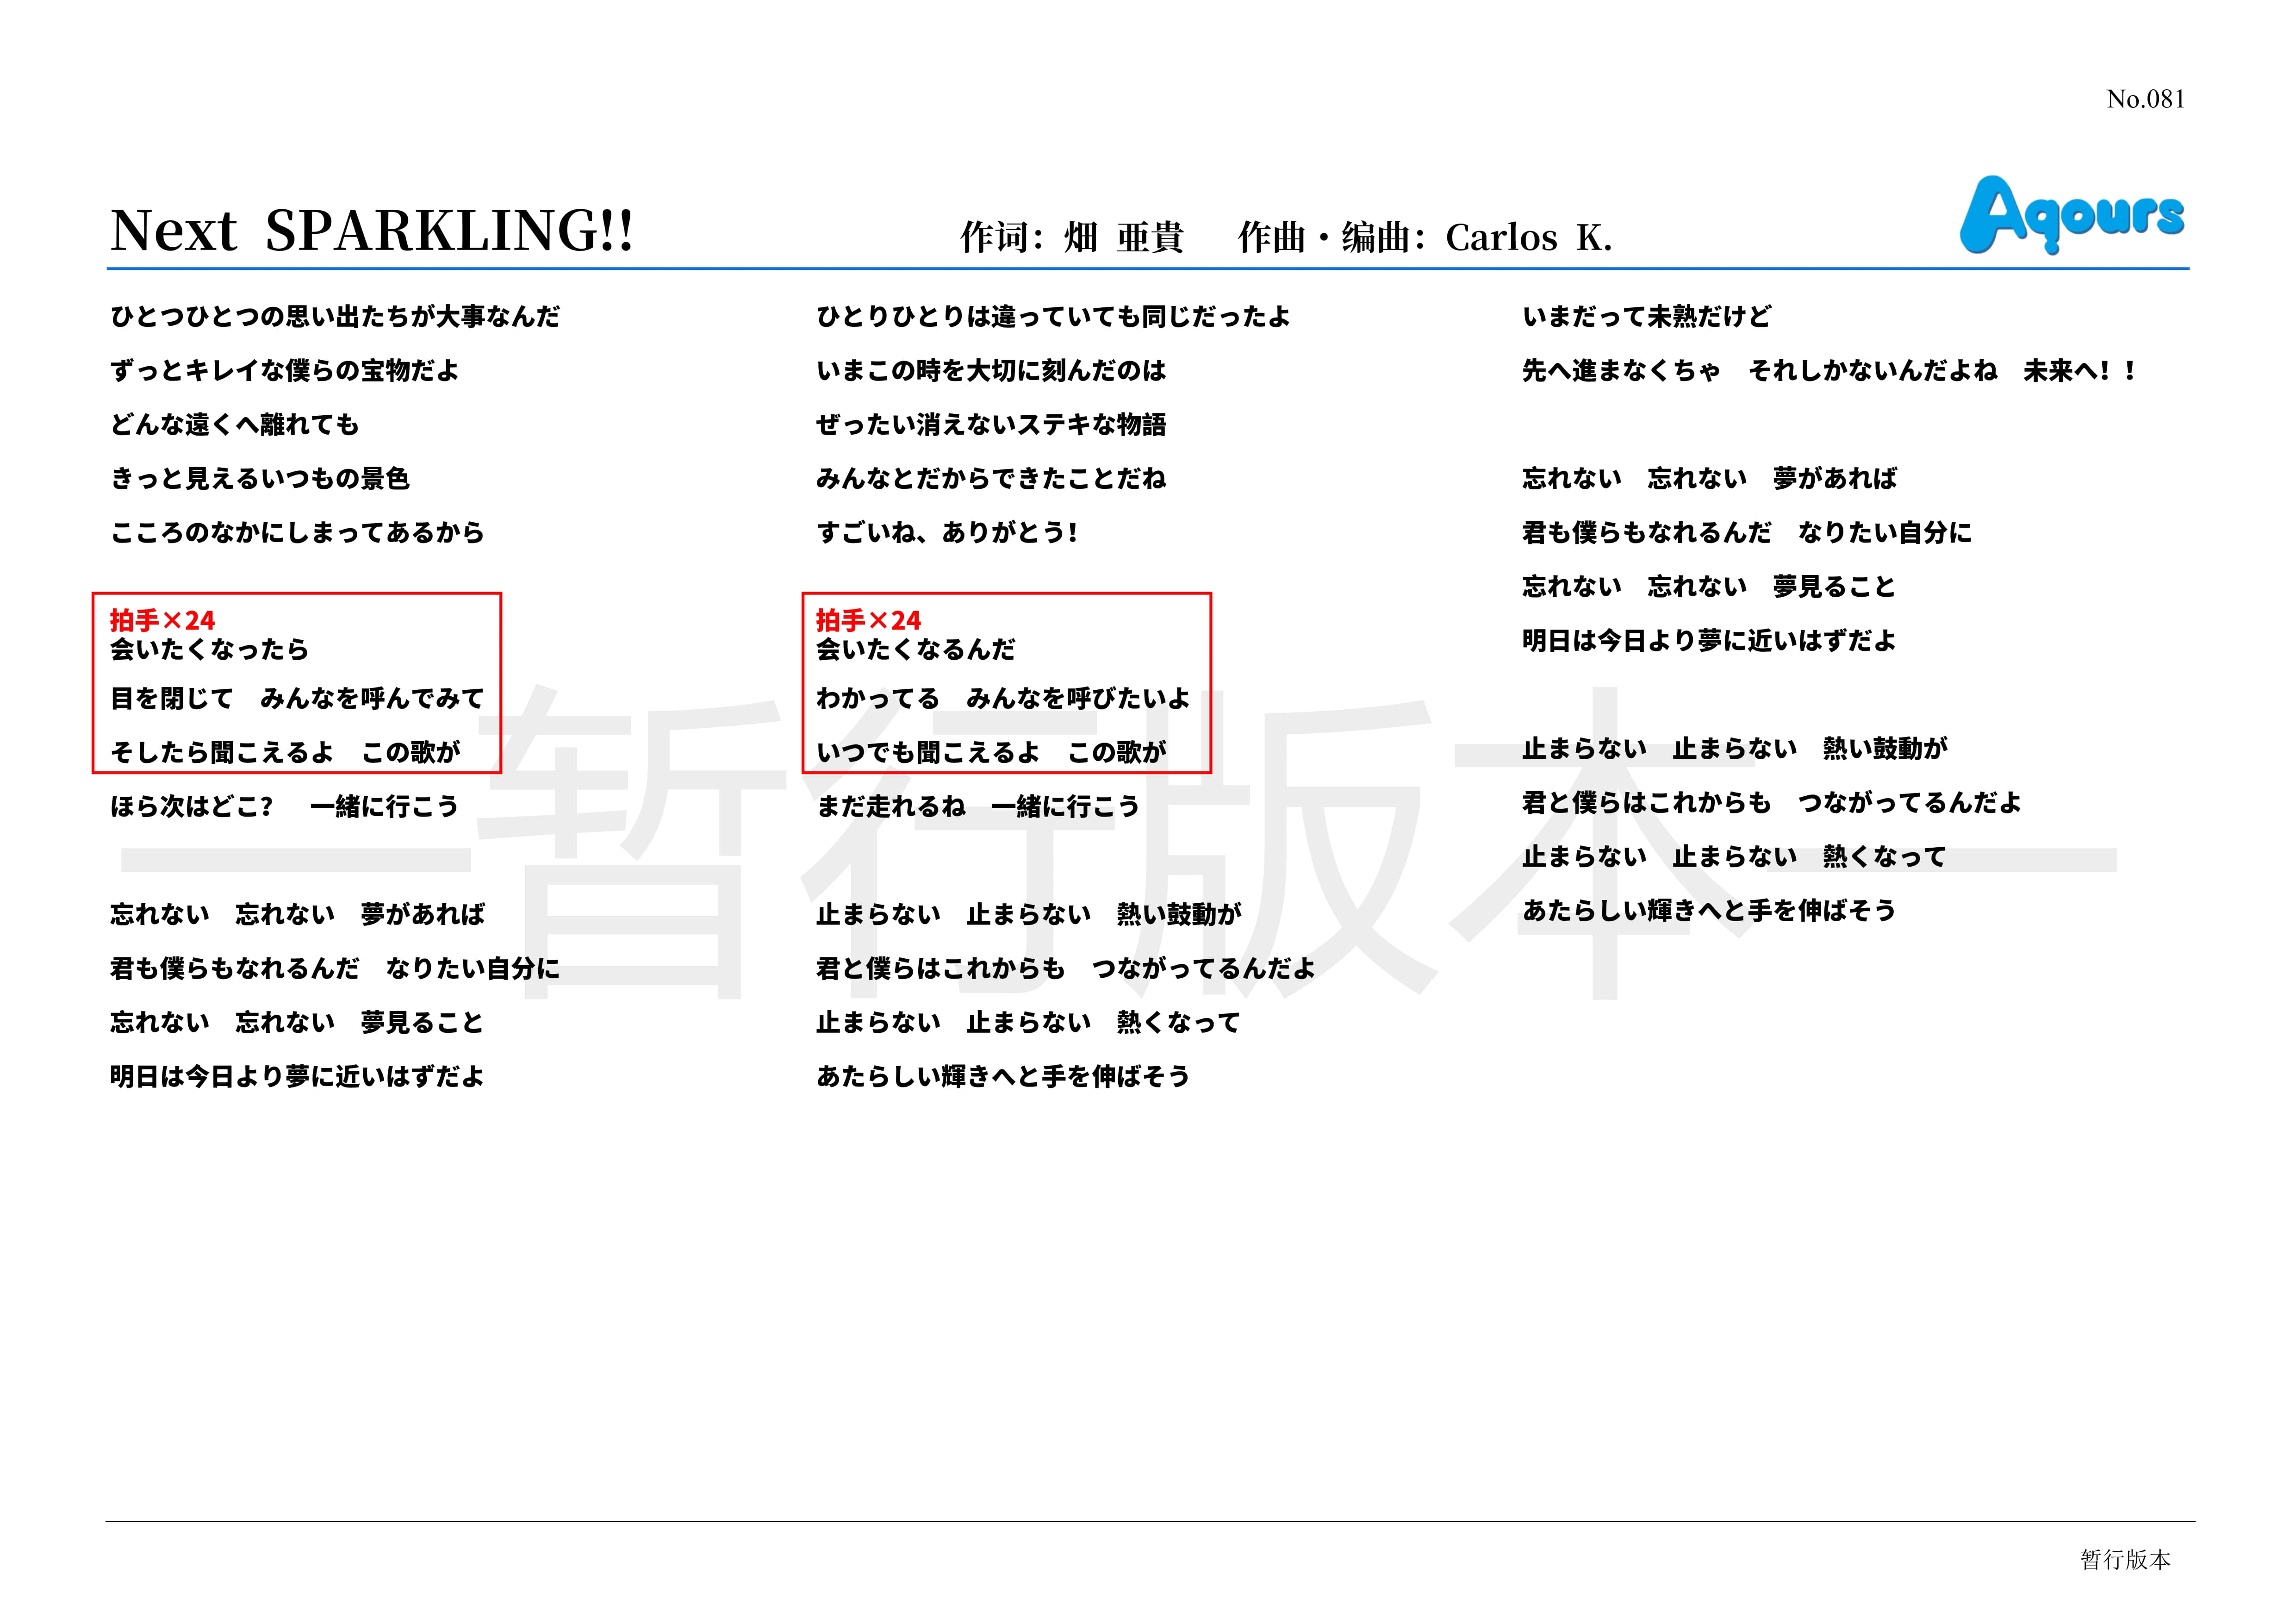The width and height of the screenshot is (2296, 1624).
Task: Click the second red 拍手×24 annotation
Action: pos(868,620)
